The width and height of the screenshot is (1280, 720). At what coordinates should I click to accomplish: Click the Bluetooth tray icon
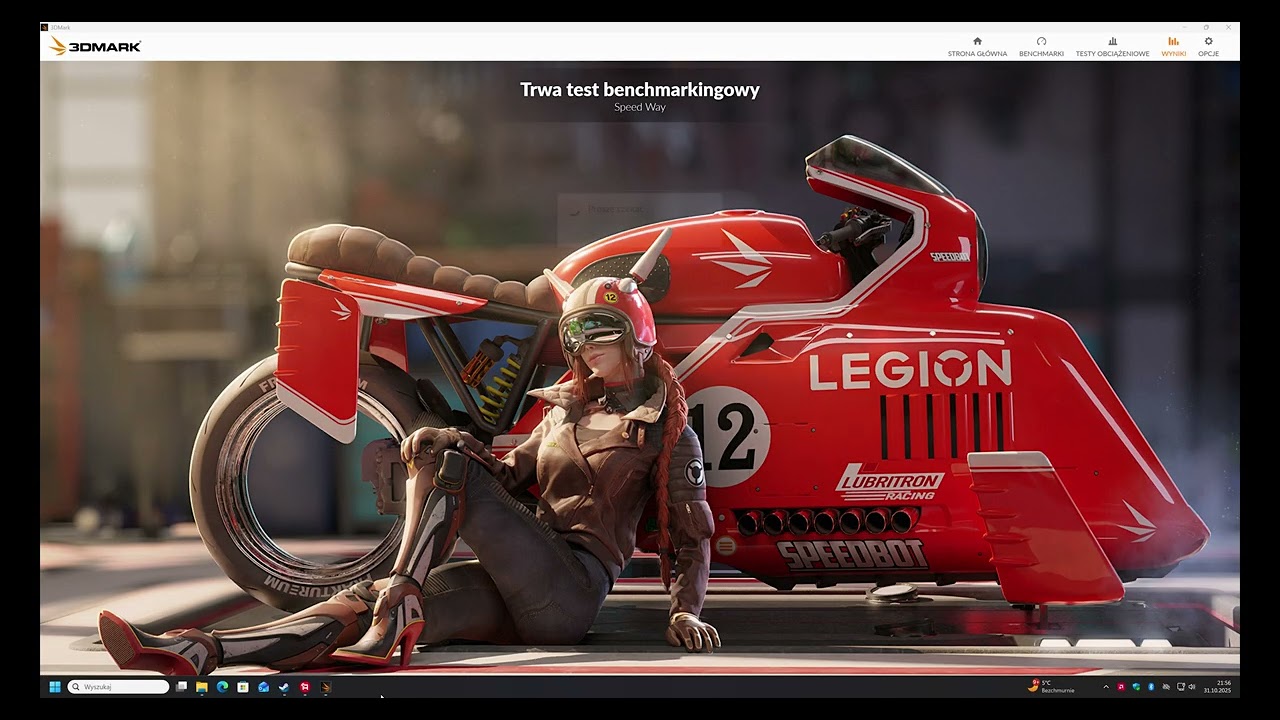pos(1151,687)
